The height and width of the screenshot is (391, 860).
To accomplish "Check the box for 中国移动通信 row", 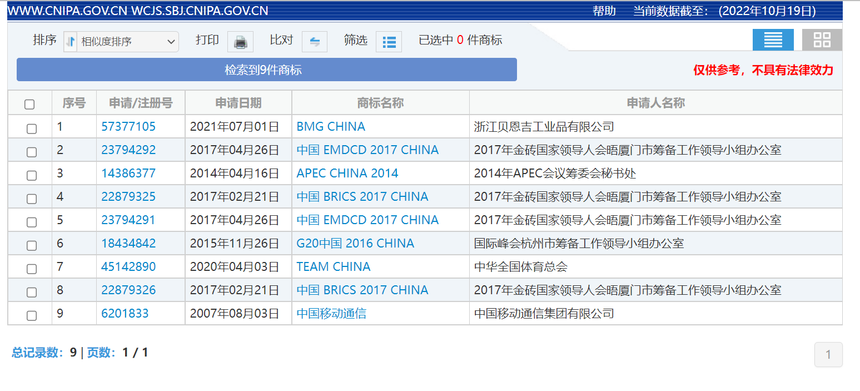I will pos(31,315).
